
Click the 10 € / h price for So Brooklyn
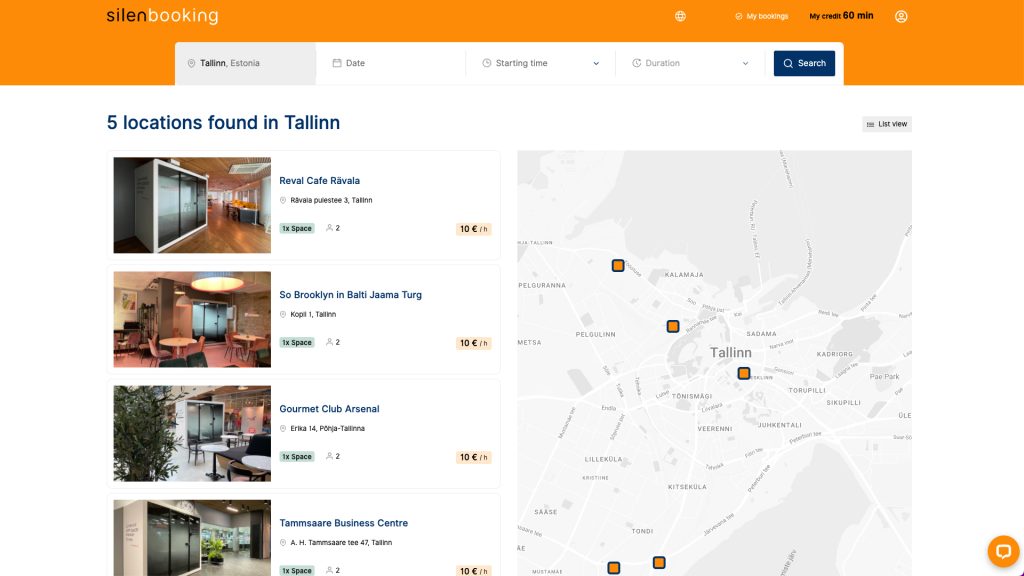click(x=473, y=343)
